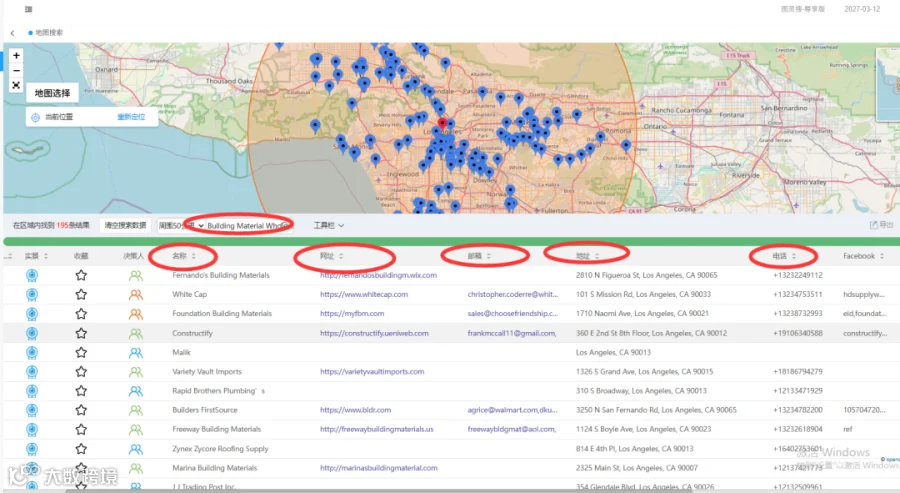Open street view for Constructify row
The image size is (900, 493).
click(x=32, y=333)
